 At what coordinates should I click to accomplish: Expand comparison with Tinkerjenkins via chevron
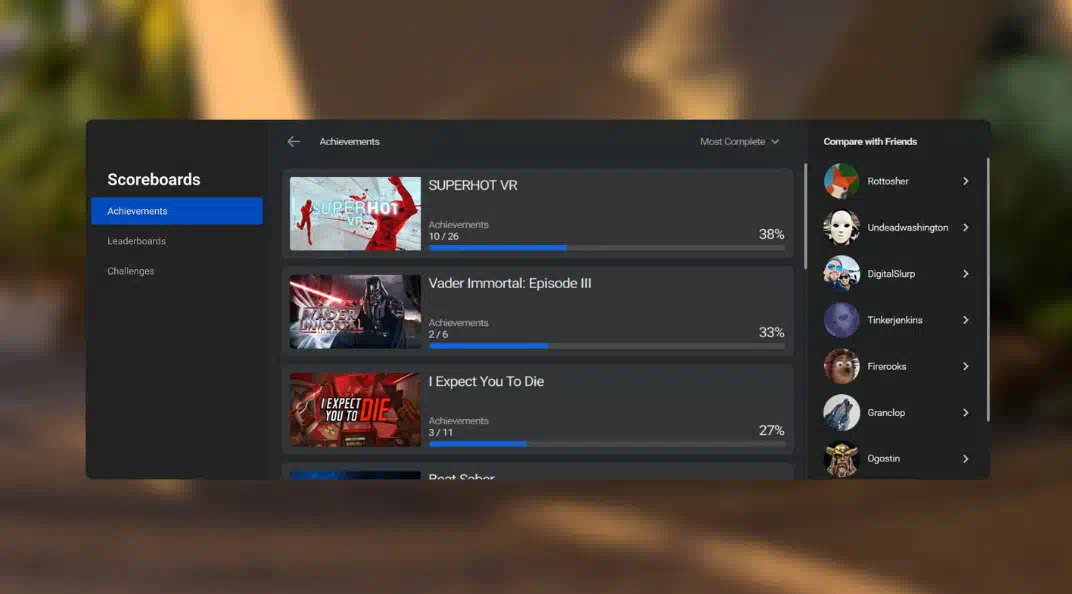(965, 320)
